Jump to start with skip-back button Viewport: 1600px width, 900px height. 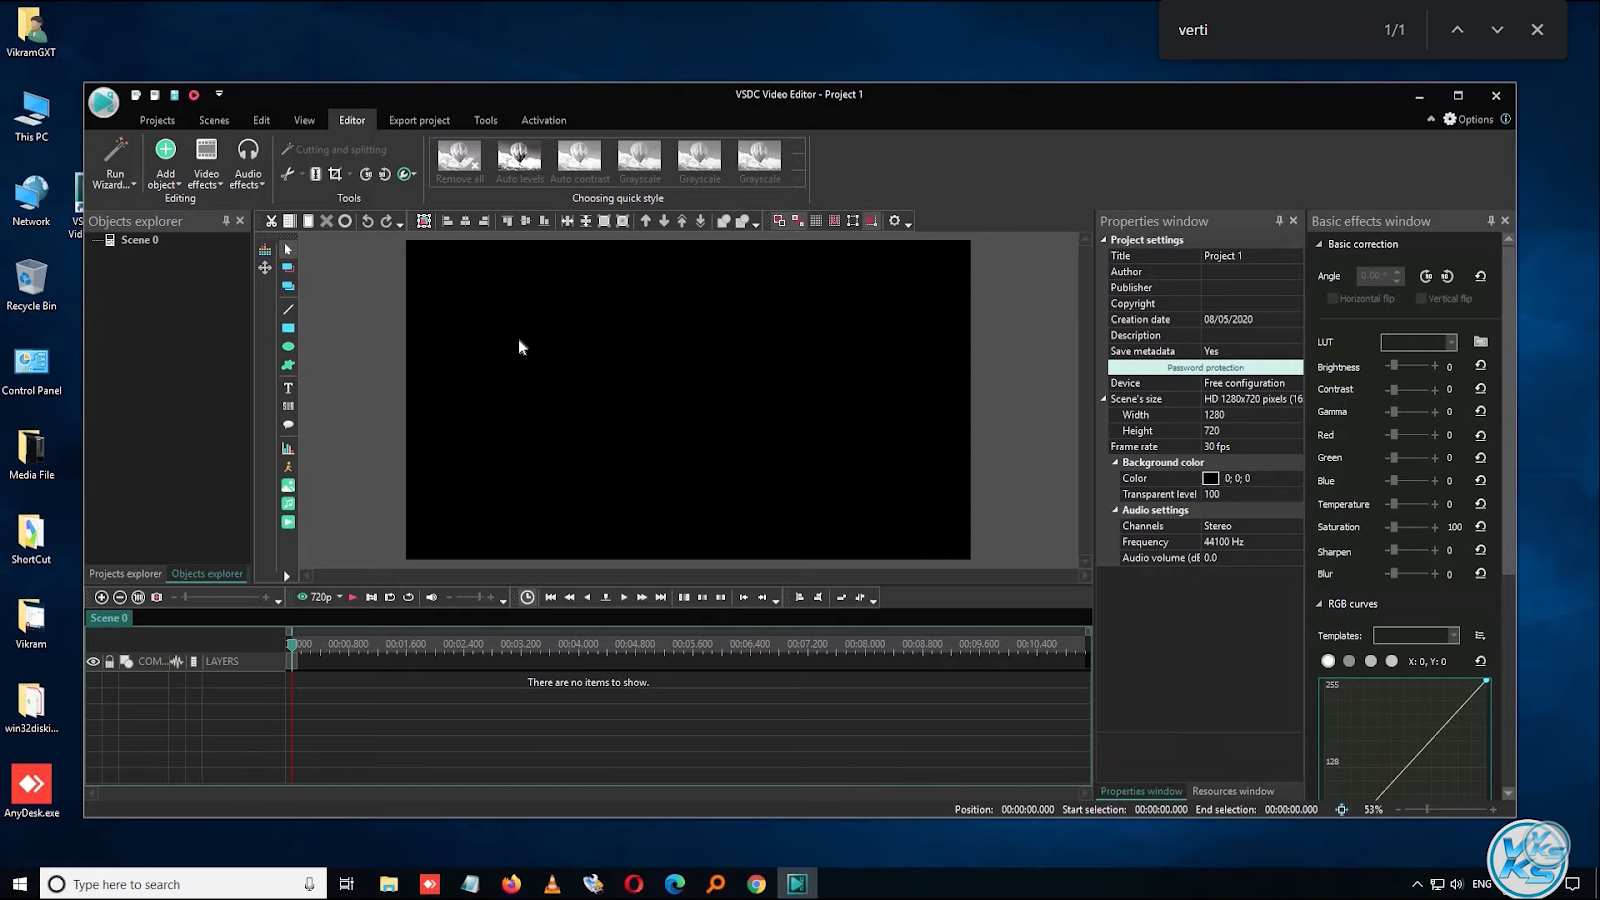(550, 597)
